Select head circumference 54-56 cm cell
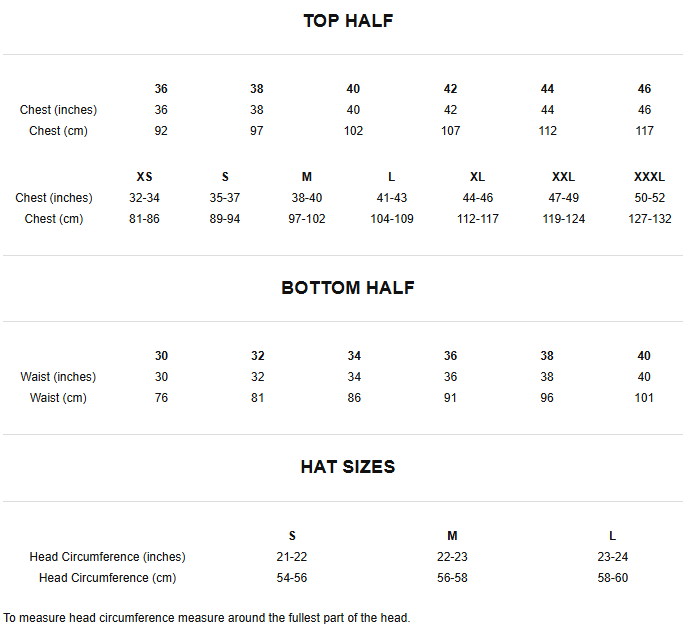This screenshot has width=683, height=630. point(292,578)
